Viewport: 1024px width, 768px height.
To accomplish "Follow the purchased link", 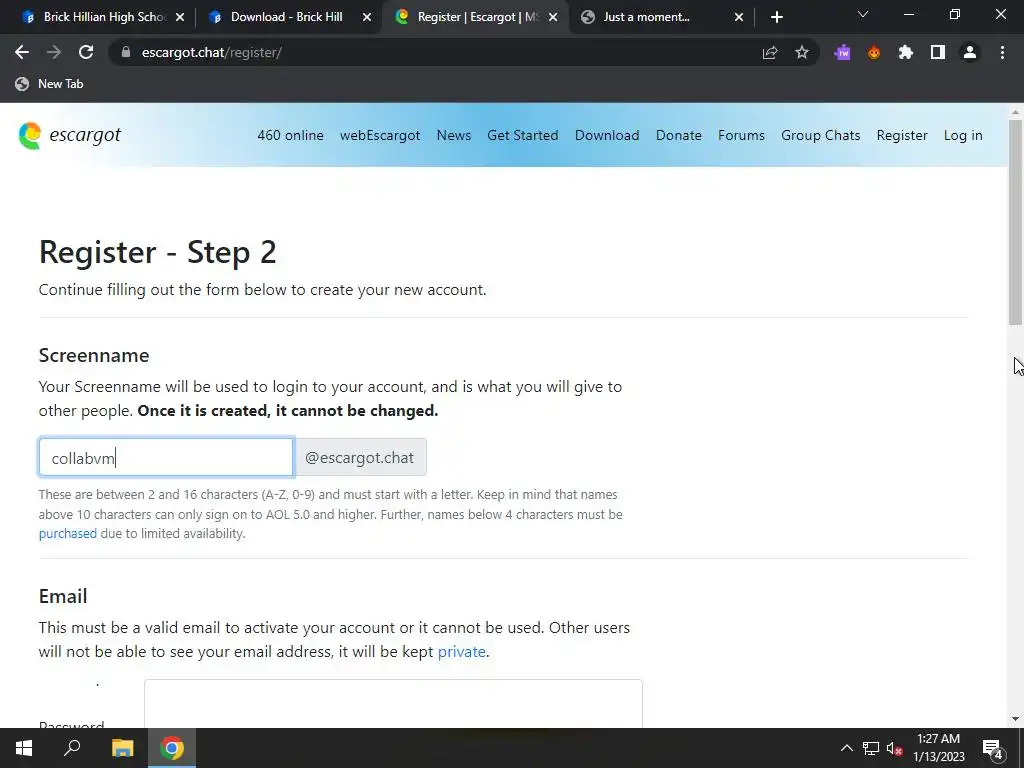I will pos(67,534).
